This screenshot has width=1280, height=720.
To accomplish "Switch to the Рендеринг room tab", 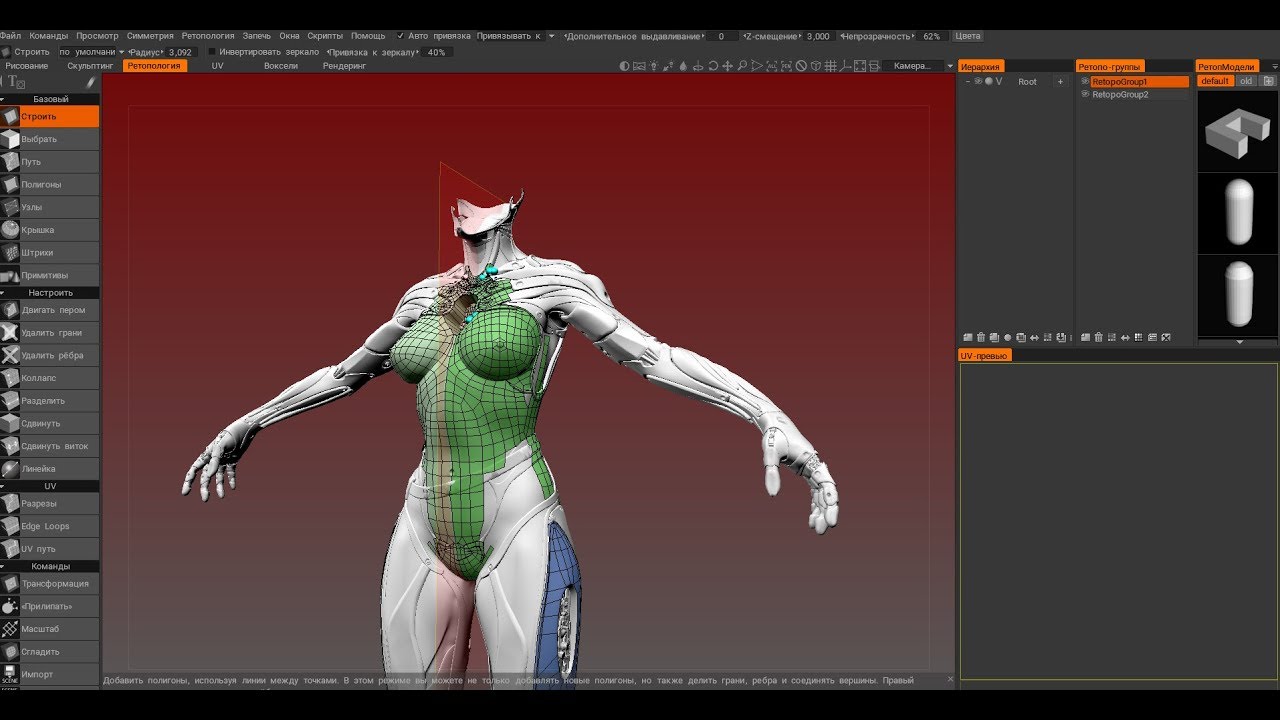I will 344,66.
